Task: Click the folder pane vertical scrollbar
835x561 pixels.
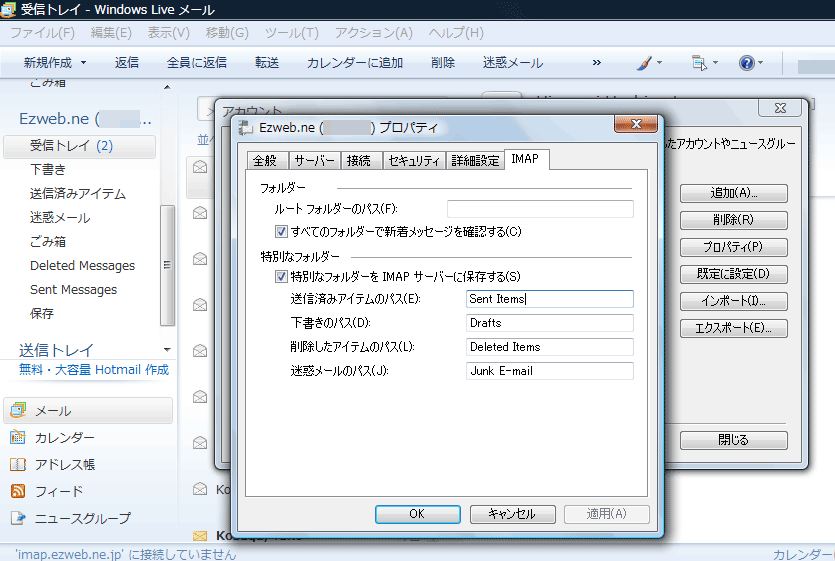Action: (x=167, y=265)
